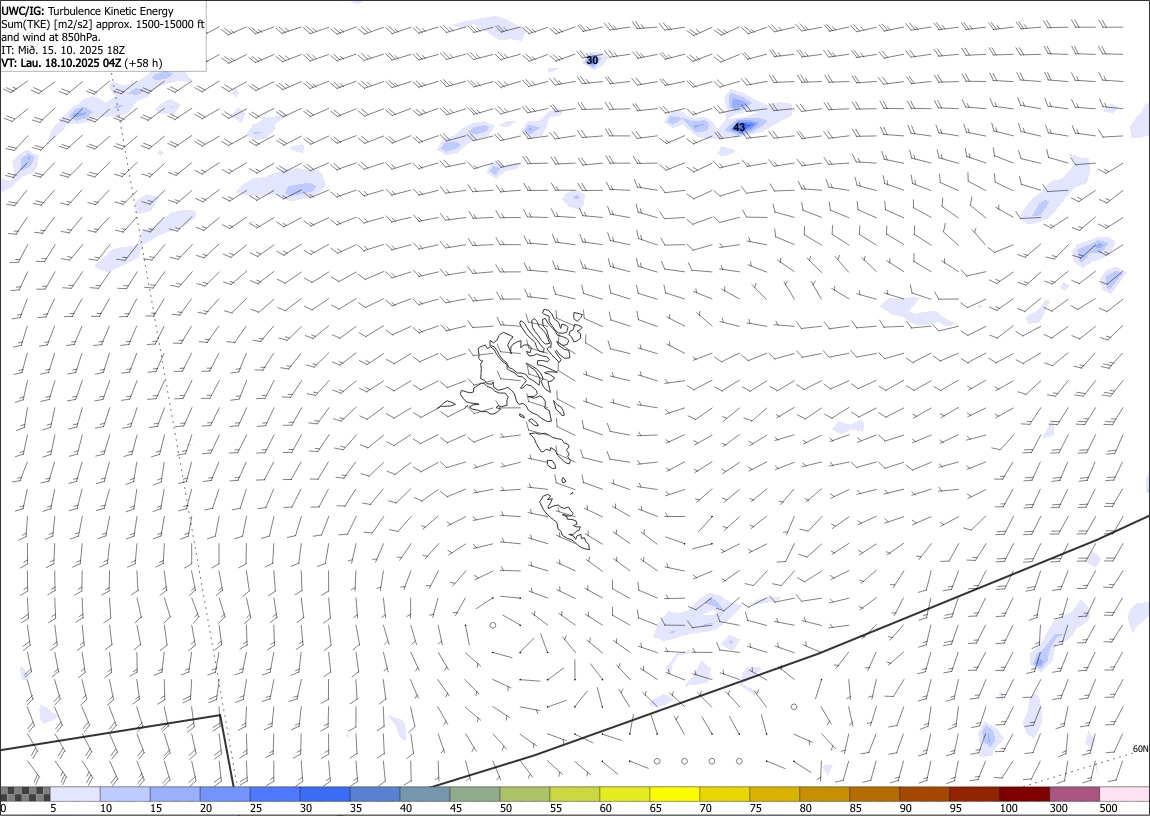Pick the legend swatch between 90 and 95
1150x816 pixels.
coord(923,794)
